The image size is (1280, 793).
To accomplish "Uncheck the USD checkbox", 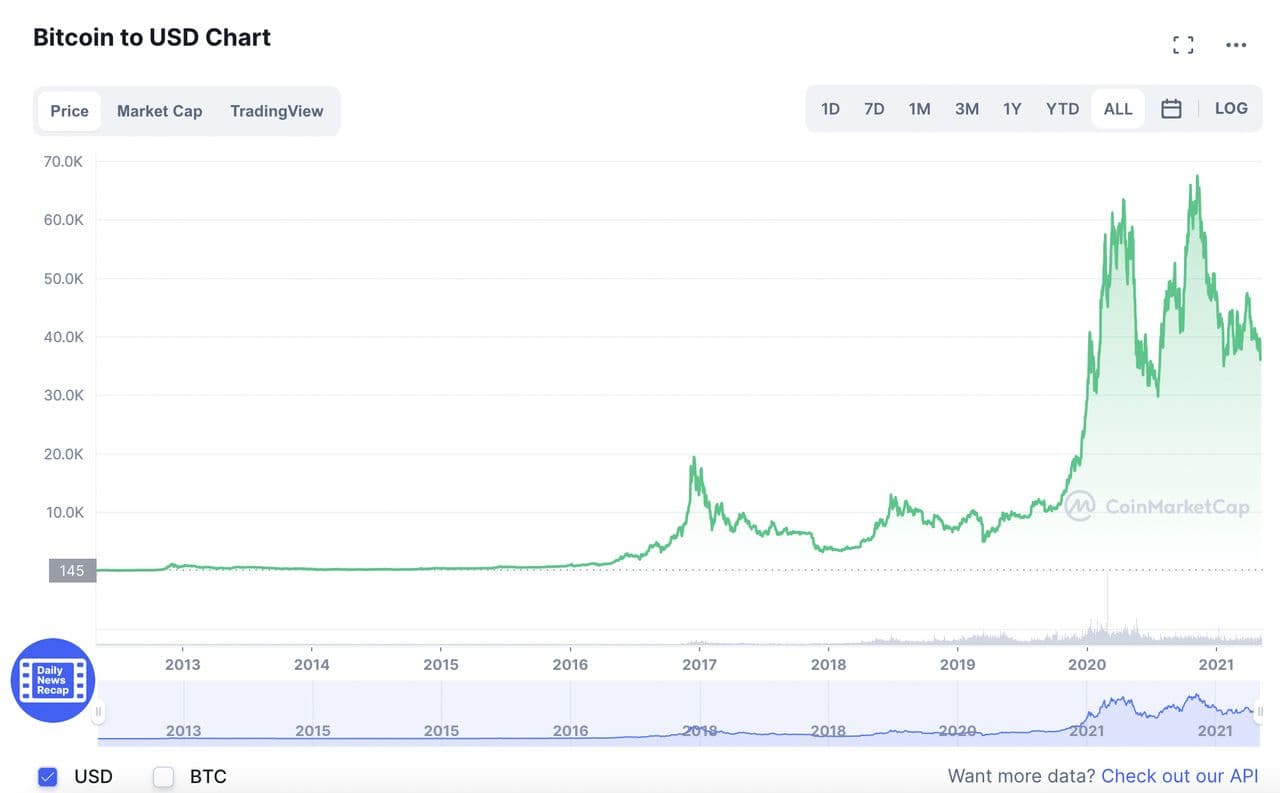I will click(47, 776).
